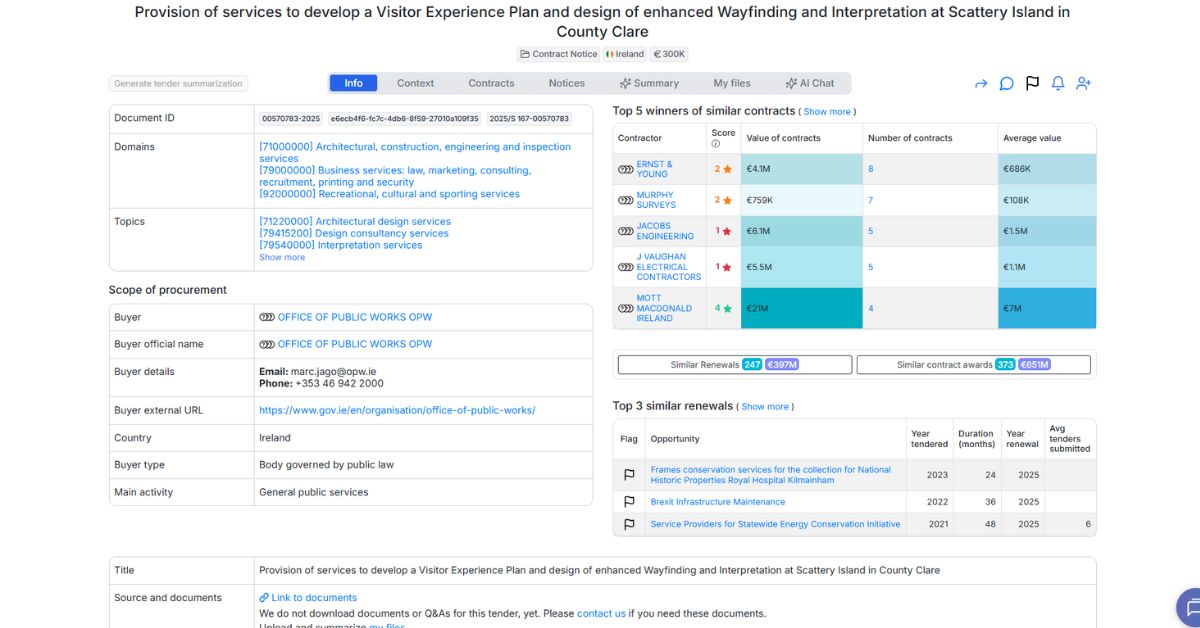Click the notification bell icon
The height and width of the screenshot is (628, 1200).
tap(1058, 84)
